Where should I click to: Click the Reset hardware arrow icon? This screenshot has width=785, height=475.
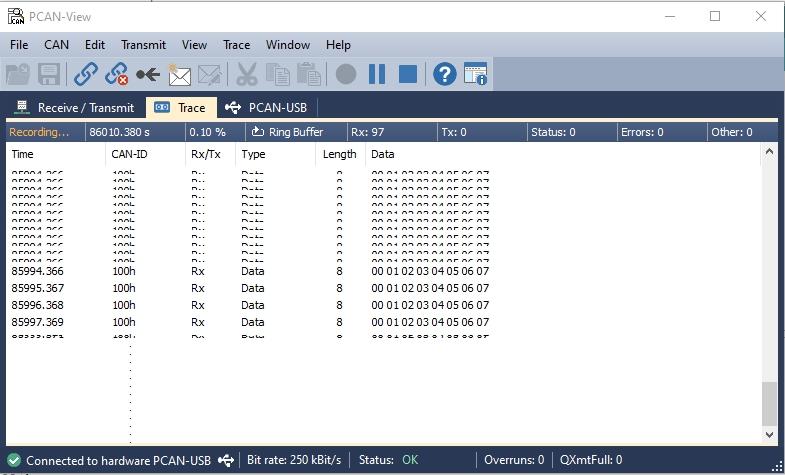(148, 75)
